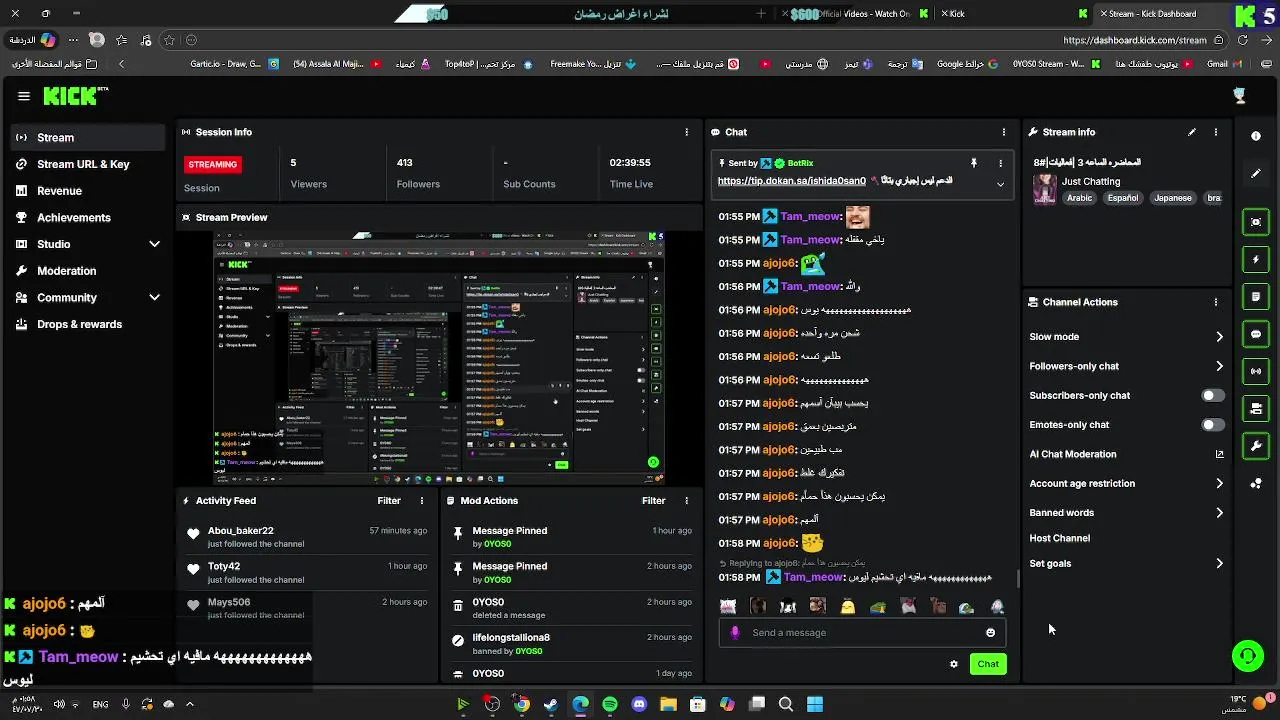Expand the Studio sidebar section
The width and height of the screenshot is (1280, 720).
pos(154,244)
